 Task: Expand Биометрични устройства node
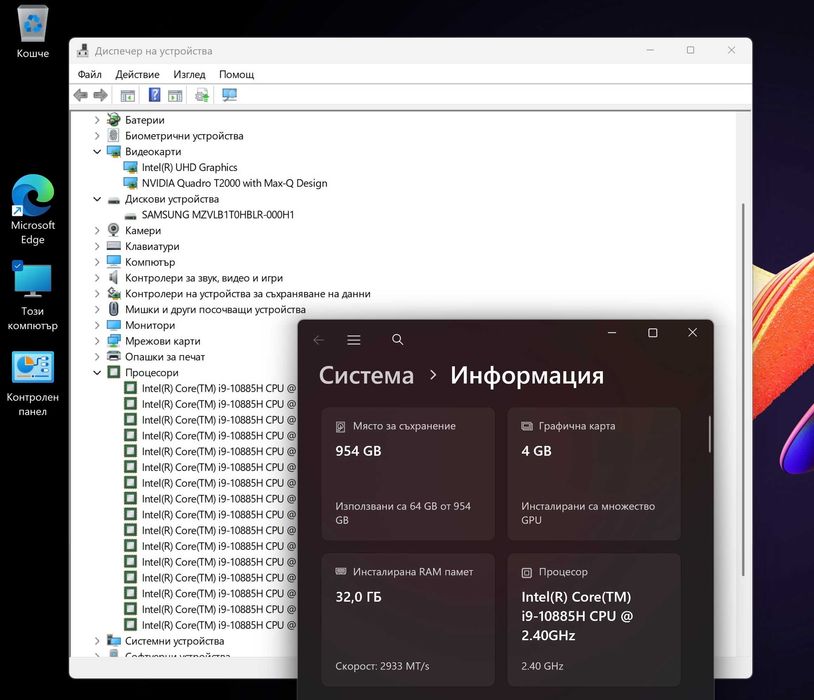click(x=97, y=136)
